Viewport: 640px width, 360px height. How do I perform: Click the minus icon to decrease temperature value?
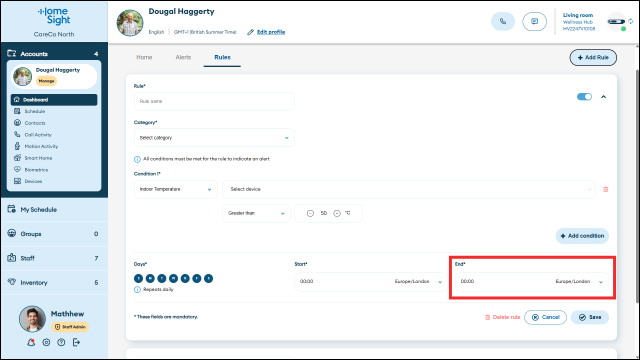coord(310,213)
